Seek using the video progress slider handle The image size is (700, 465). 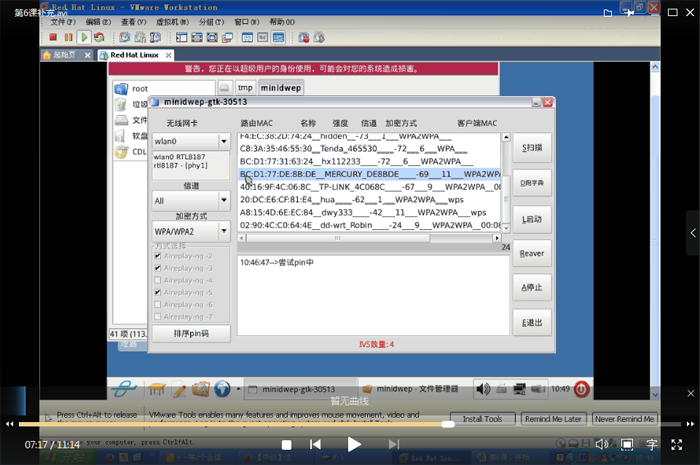coord(448,424)
